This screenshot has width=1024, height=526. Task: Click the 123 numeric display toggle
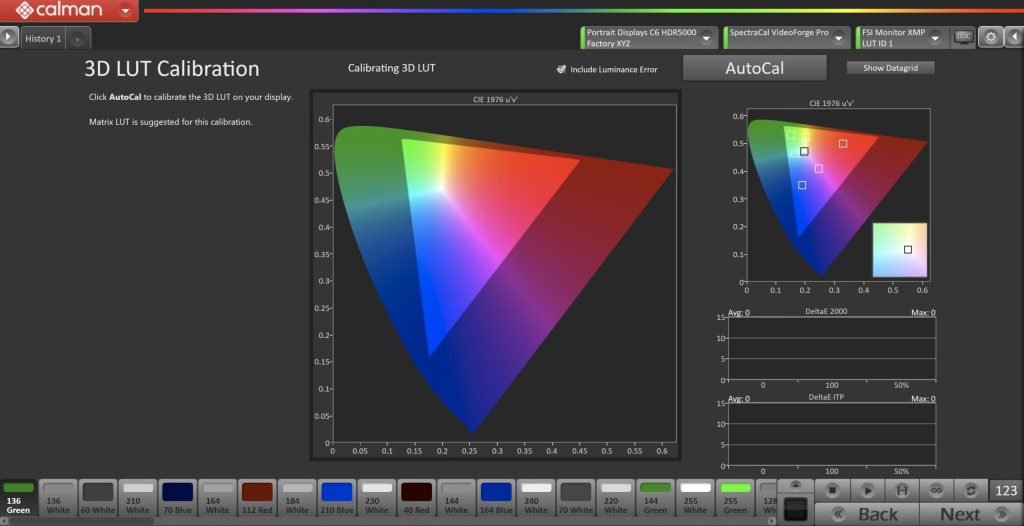click(1005, 490)
